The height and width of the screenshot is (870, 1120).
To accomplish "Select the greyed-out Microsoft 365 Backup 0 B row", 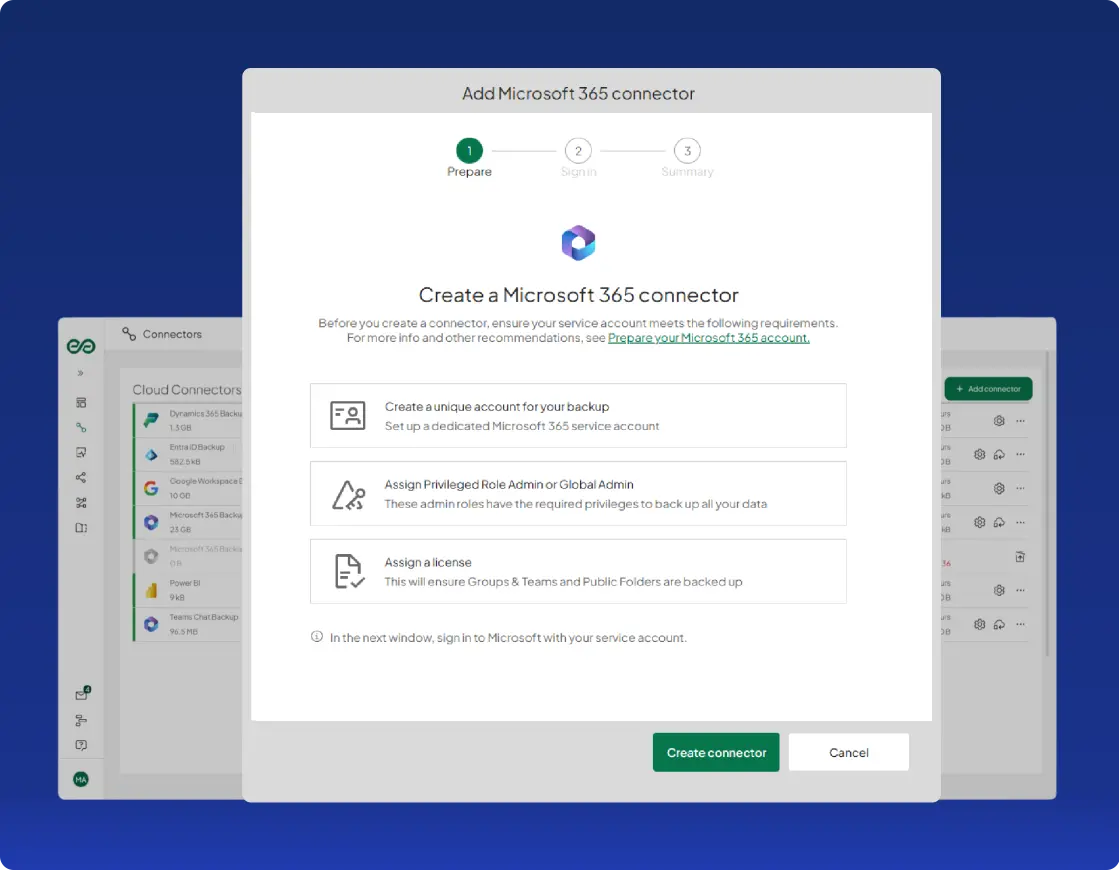I will coord(189,556).
